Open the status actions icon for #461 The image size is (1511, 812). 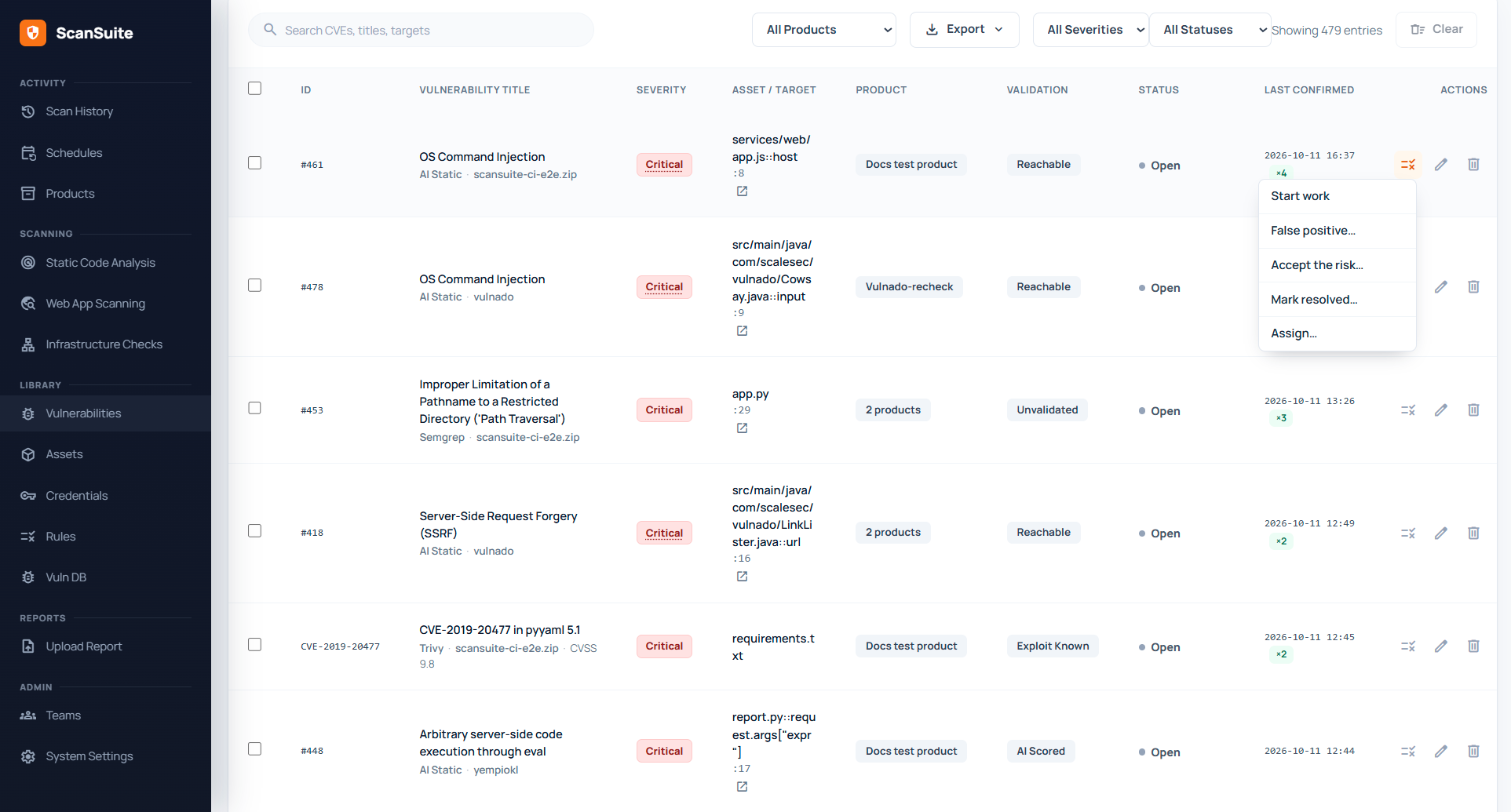tap(1408, 164)
